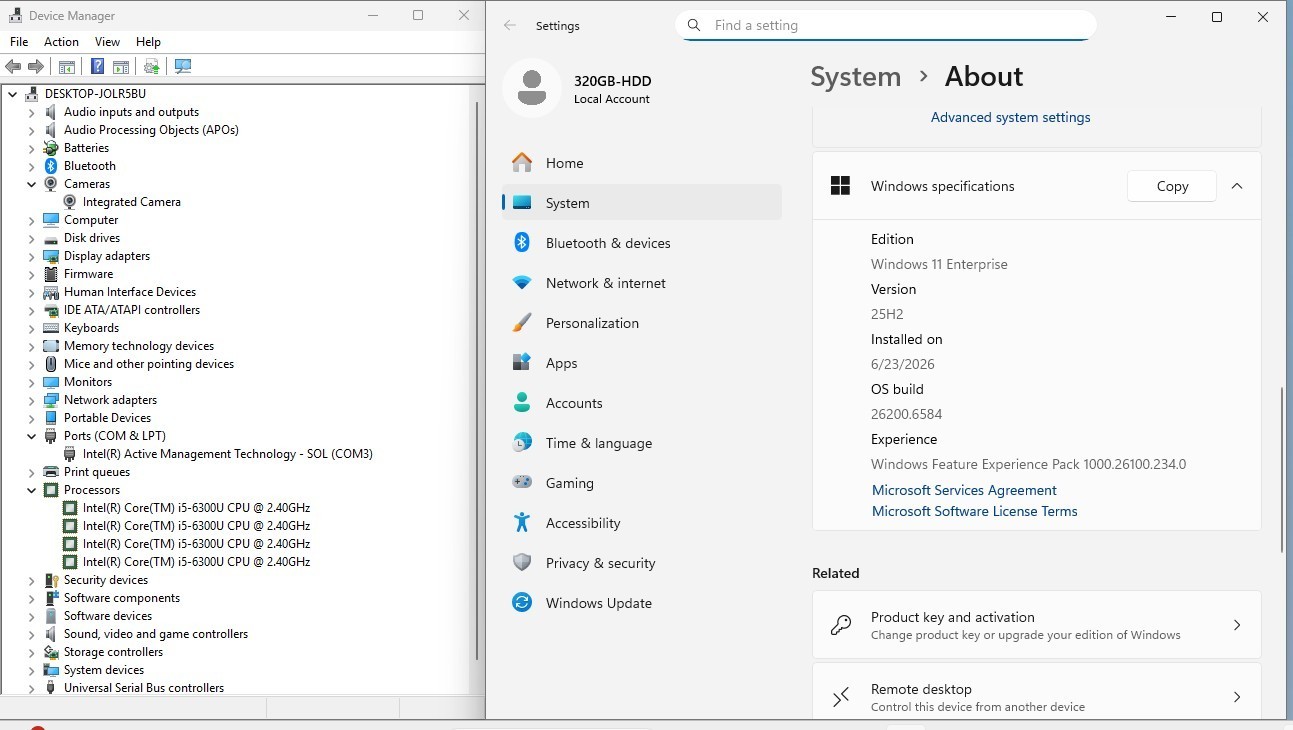The image size is (1293, 730).
Task: Click the OS build value 26200.6584
Action: 906,414
